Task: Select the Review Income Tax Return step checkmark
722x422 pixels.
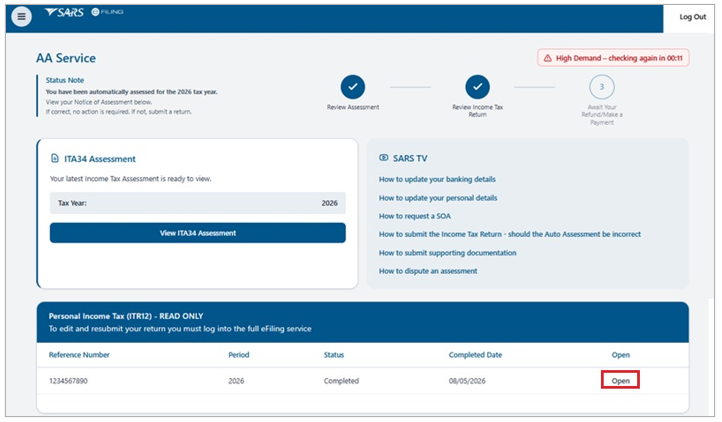Action: (x=477, y=87)
